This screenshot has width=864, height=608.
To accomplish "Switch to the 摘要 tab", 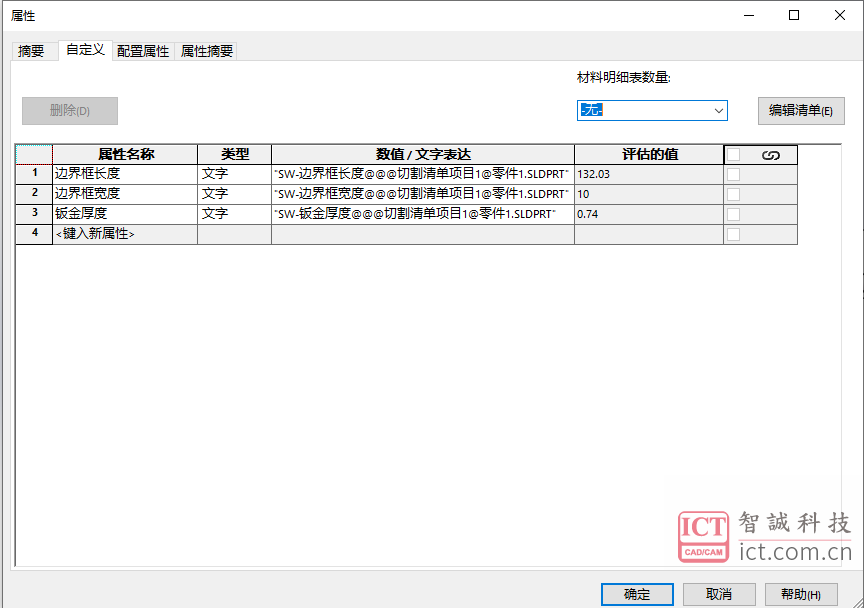I will (32, 51).
